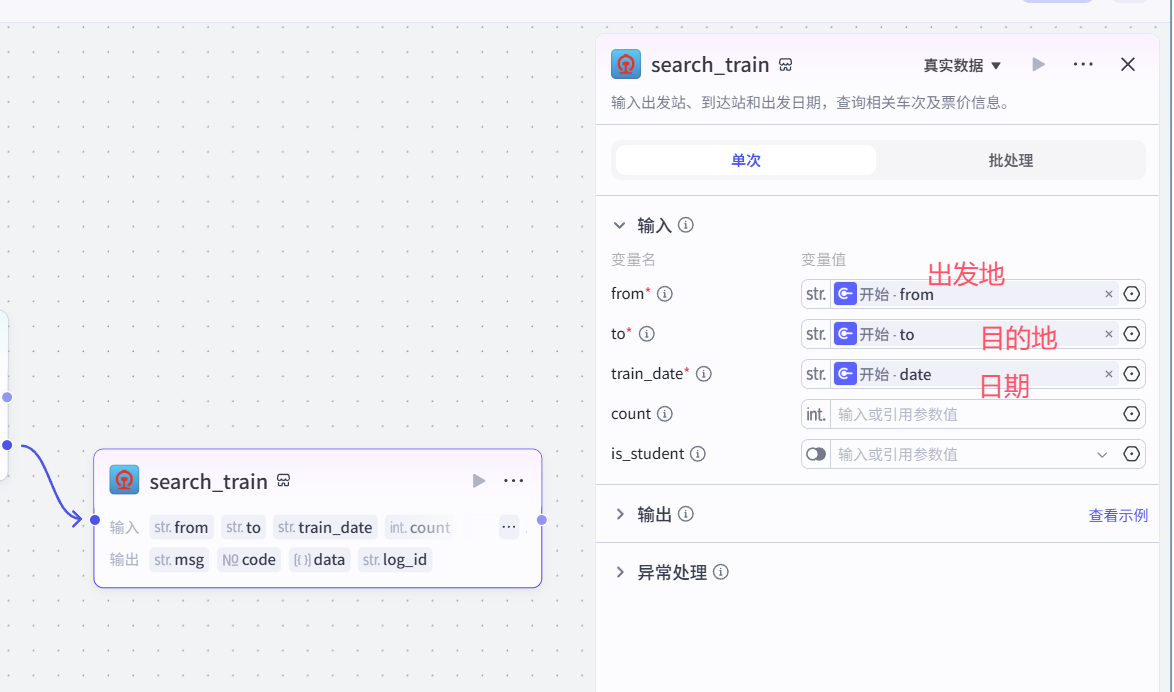Show info icon next to to parameter
1174x692 pixels.
point(647,334)
